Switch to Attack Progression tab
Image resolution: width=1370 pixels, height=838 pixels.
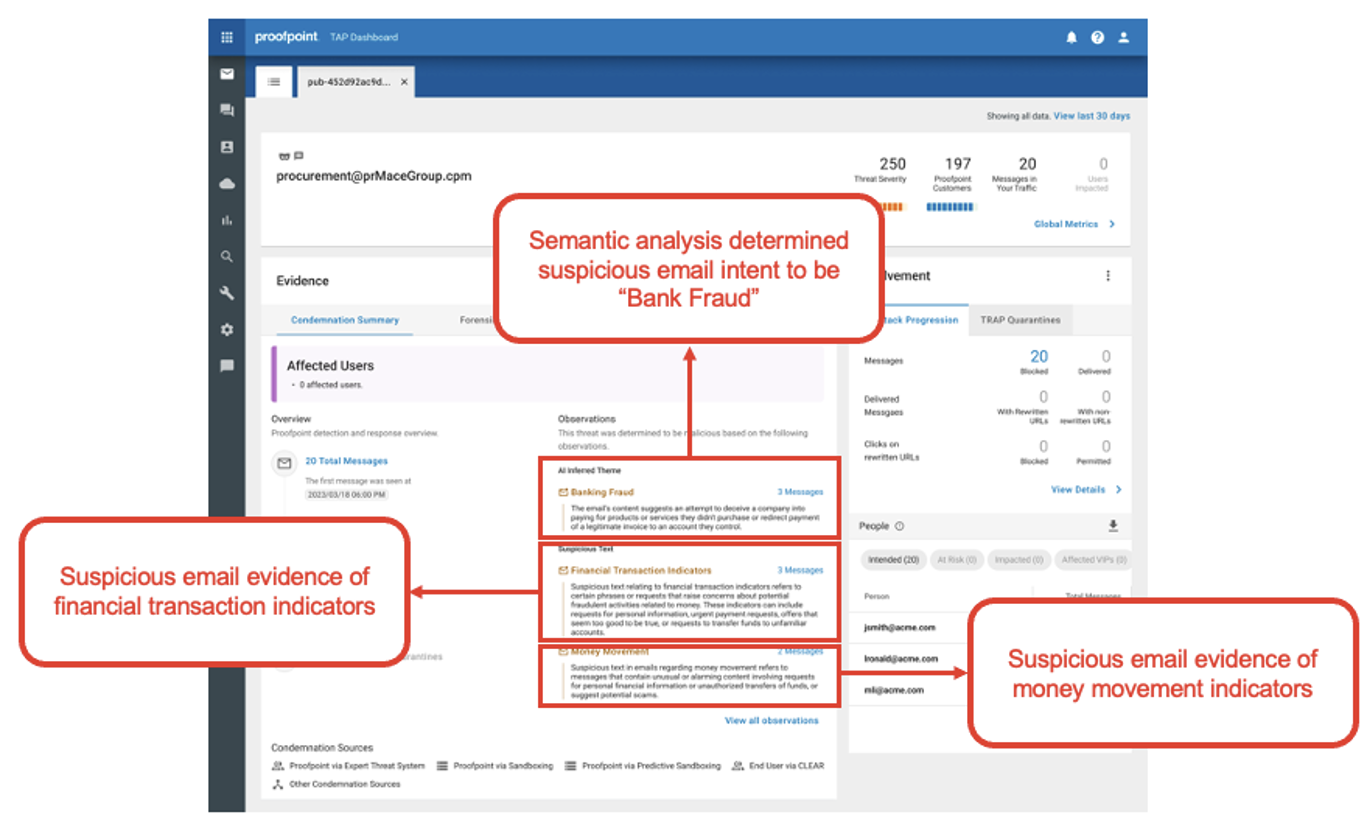916,320
